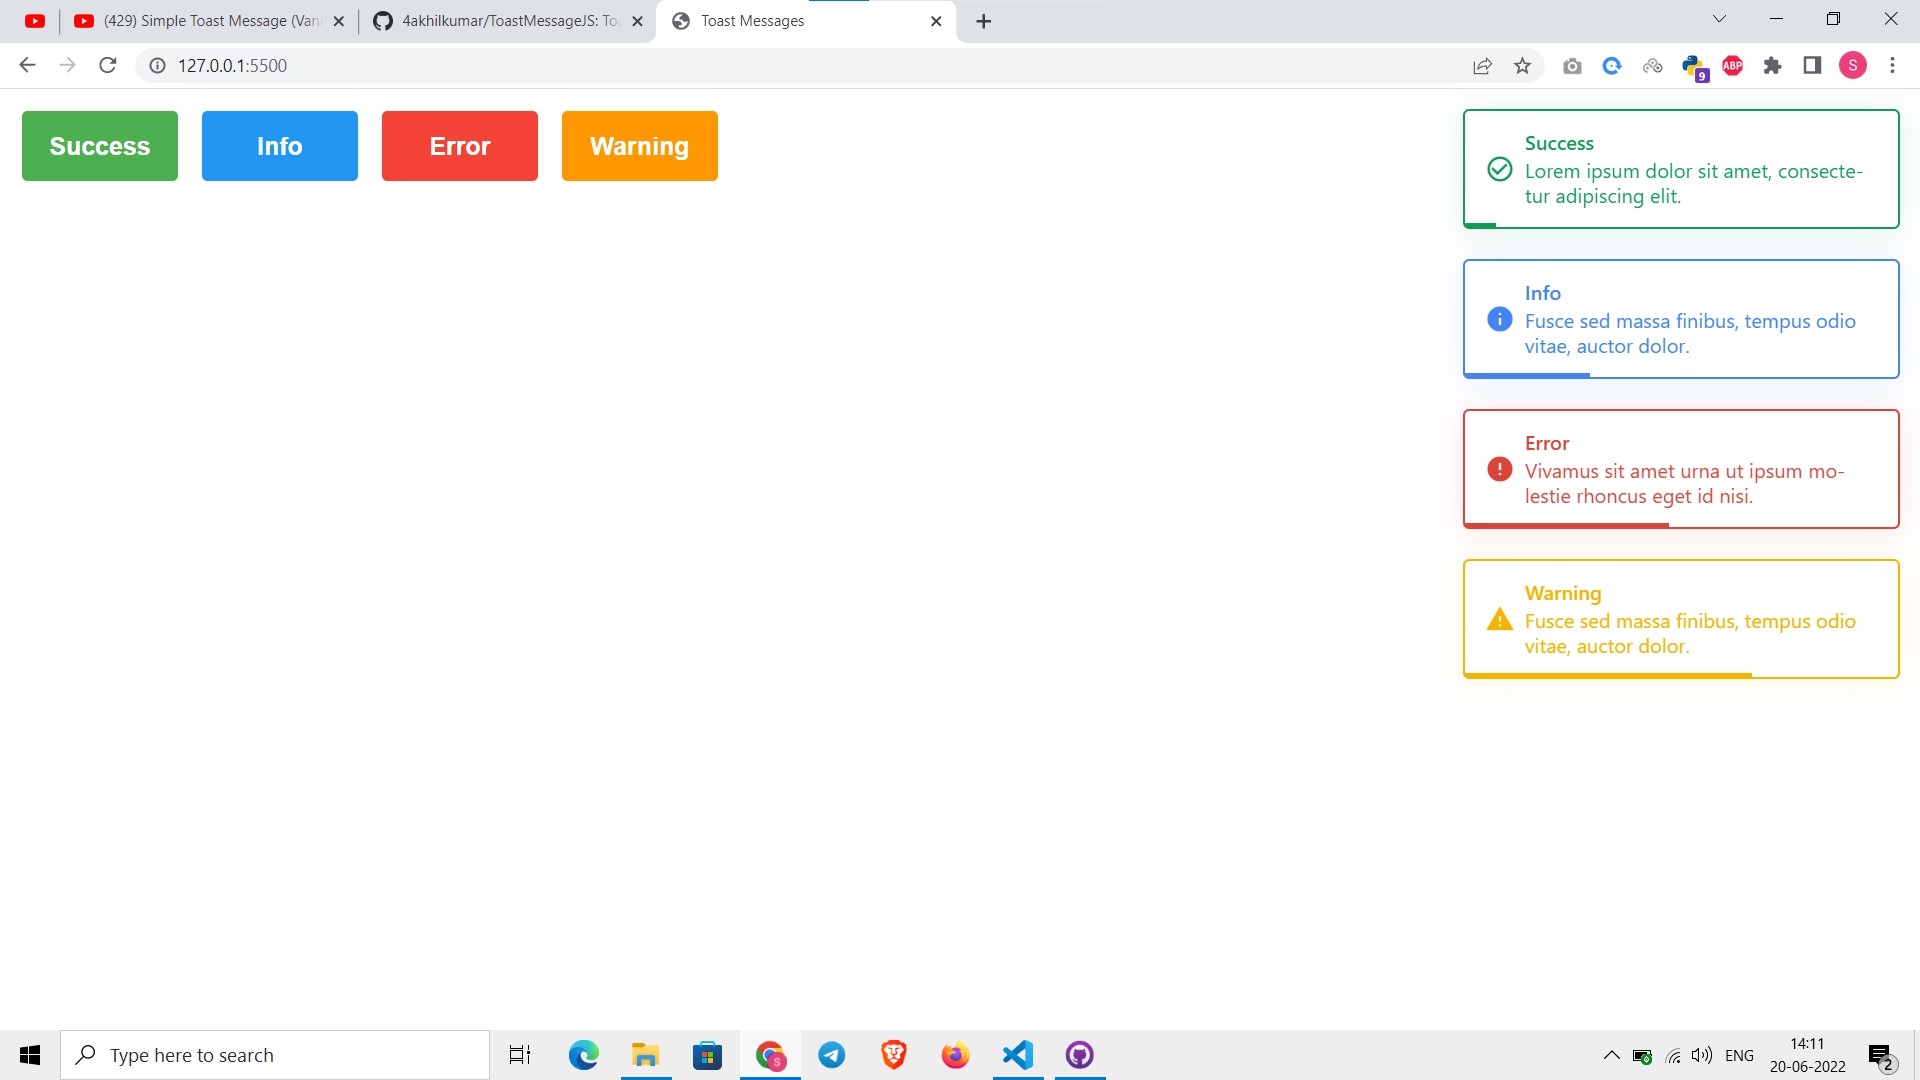Click the orange Warning button

[639, 146]
